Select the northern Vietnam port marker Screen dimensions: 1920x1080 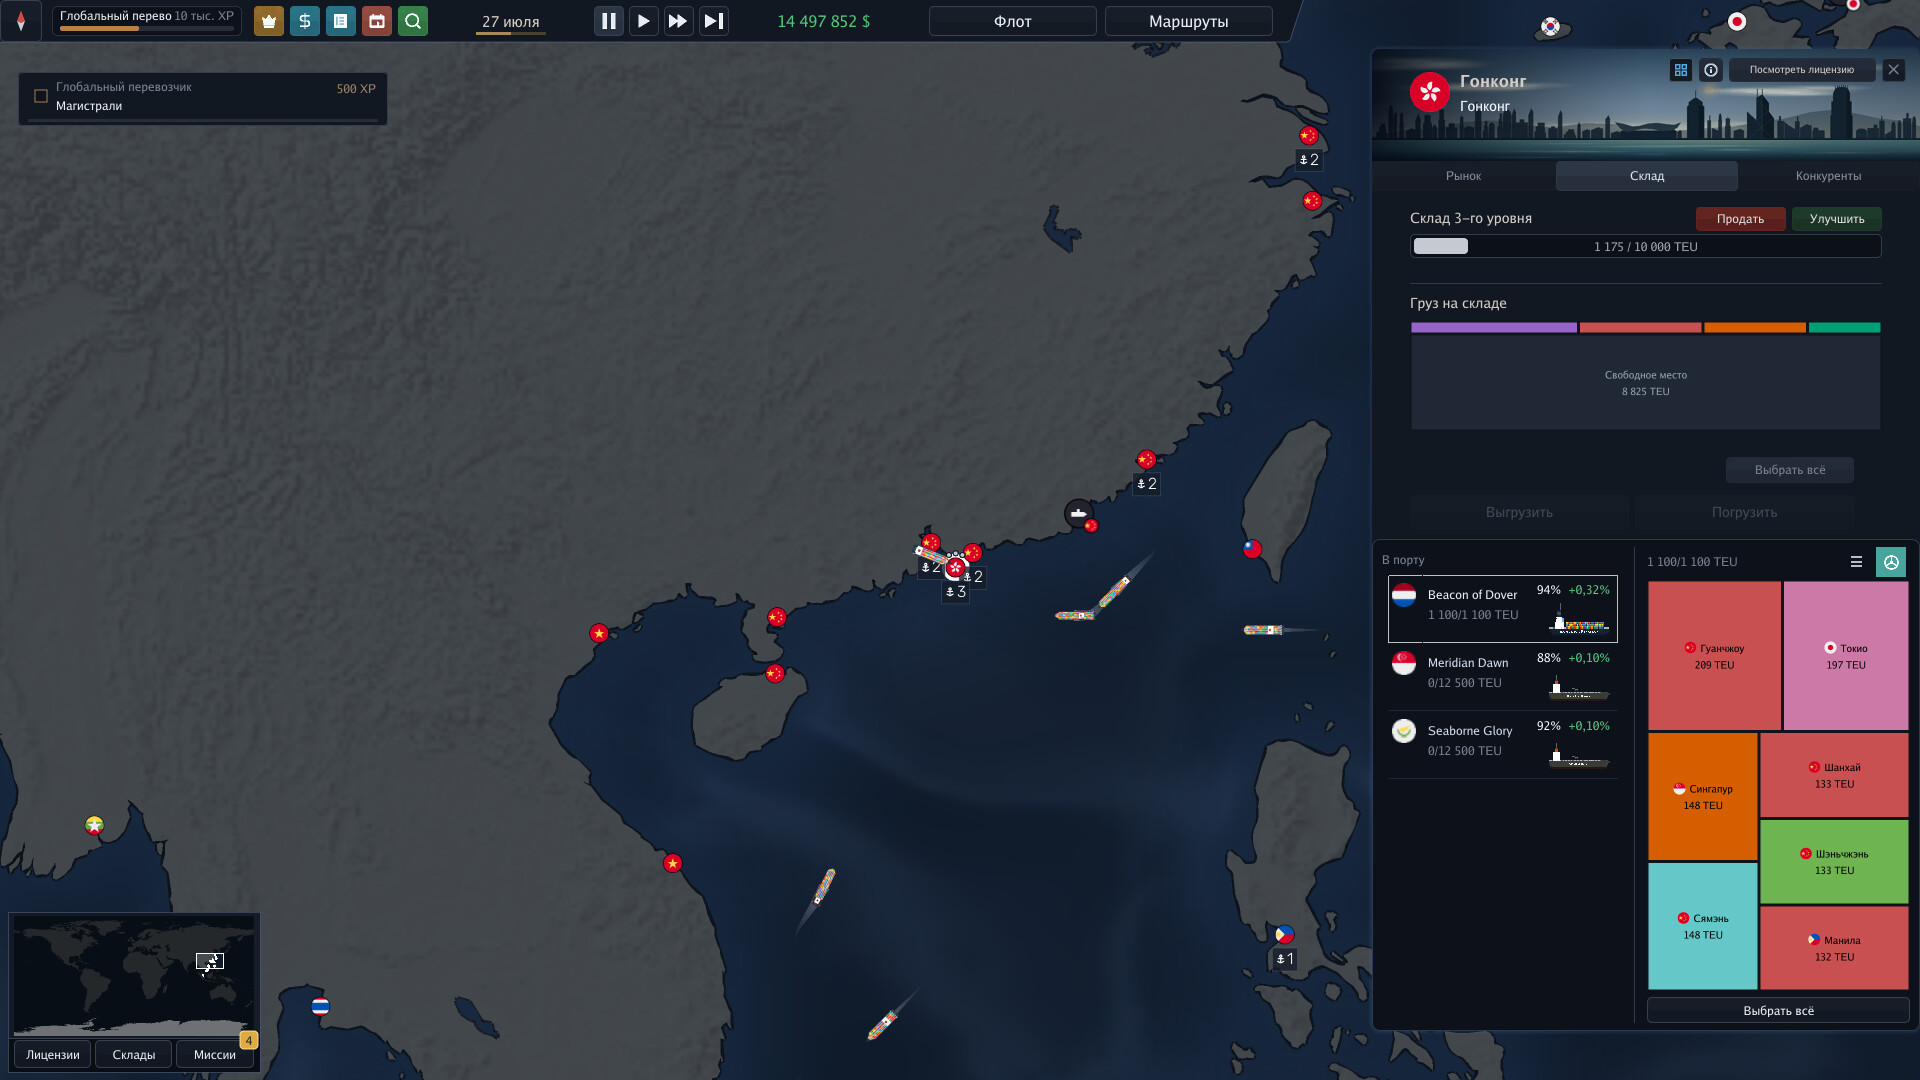tap(598, 633)
